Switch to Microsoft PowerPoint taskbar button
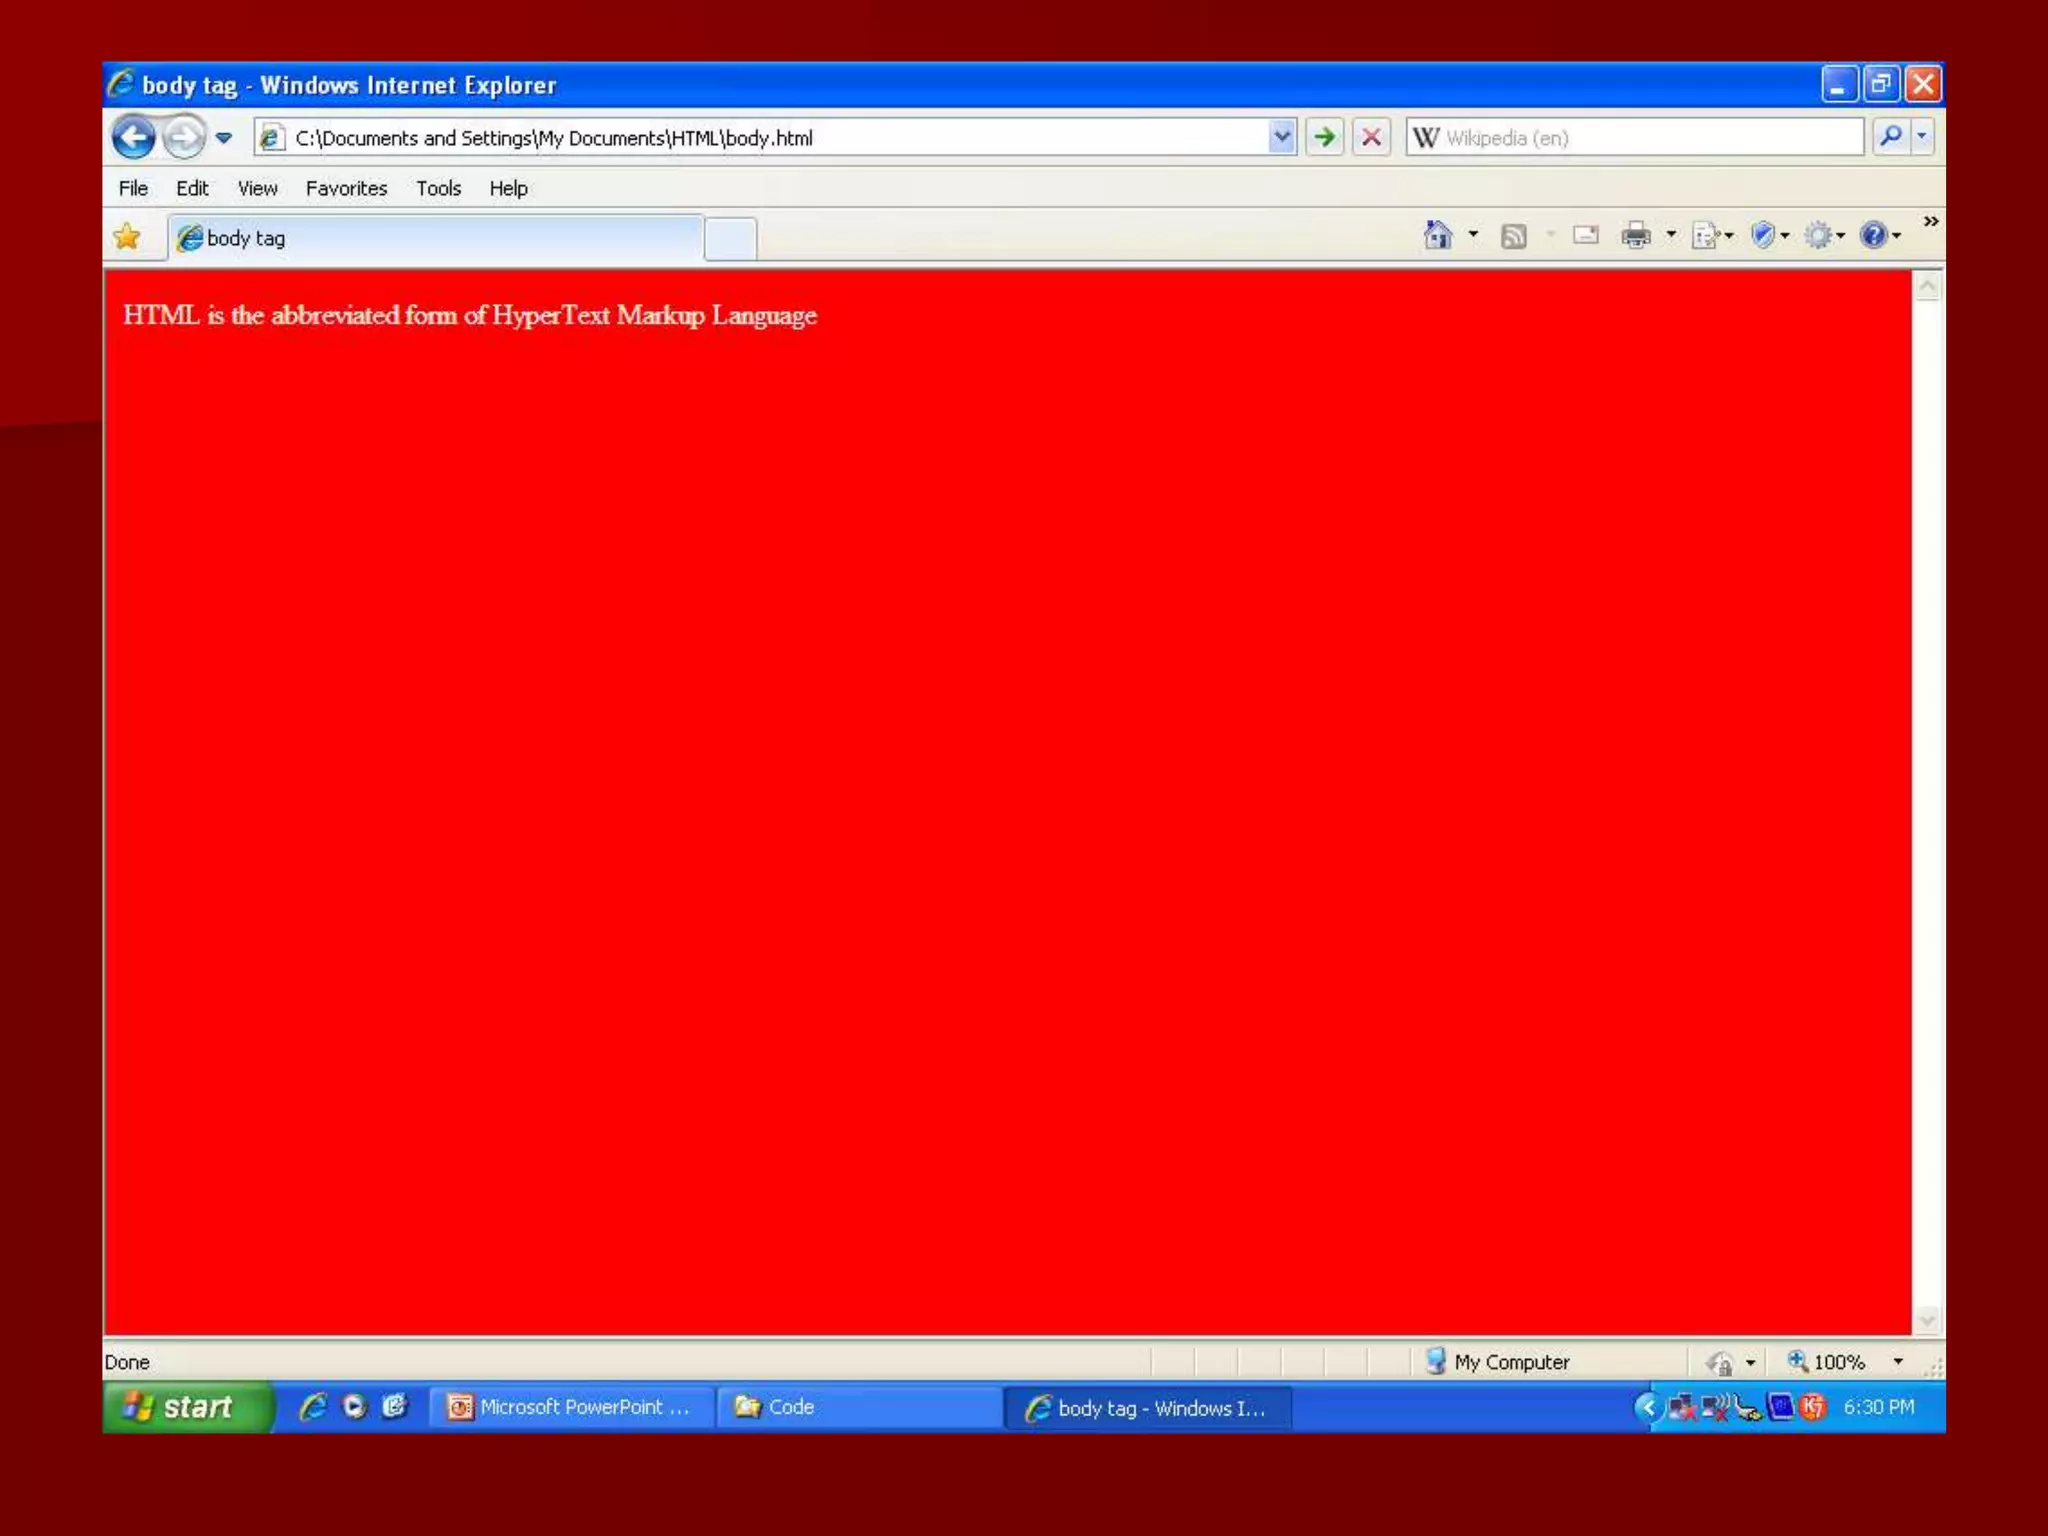Image resolution: width=2048 pixels, height=1536 pixels. [x=572, y=1407]
